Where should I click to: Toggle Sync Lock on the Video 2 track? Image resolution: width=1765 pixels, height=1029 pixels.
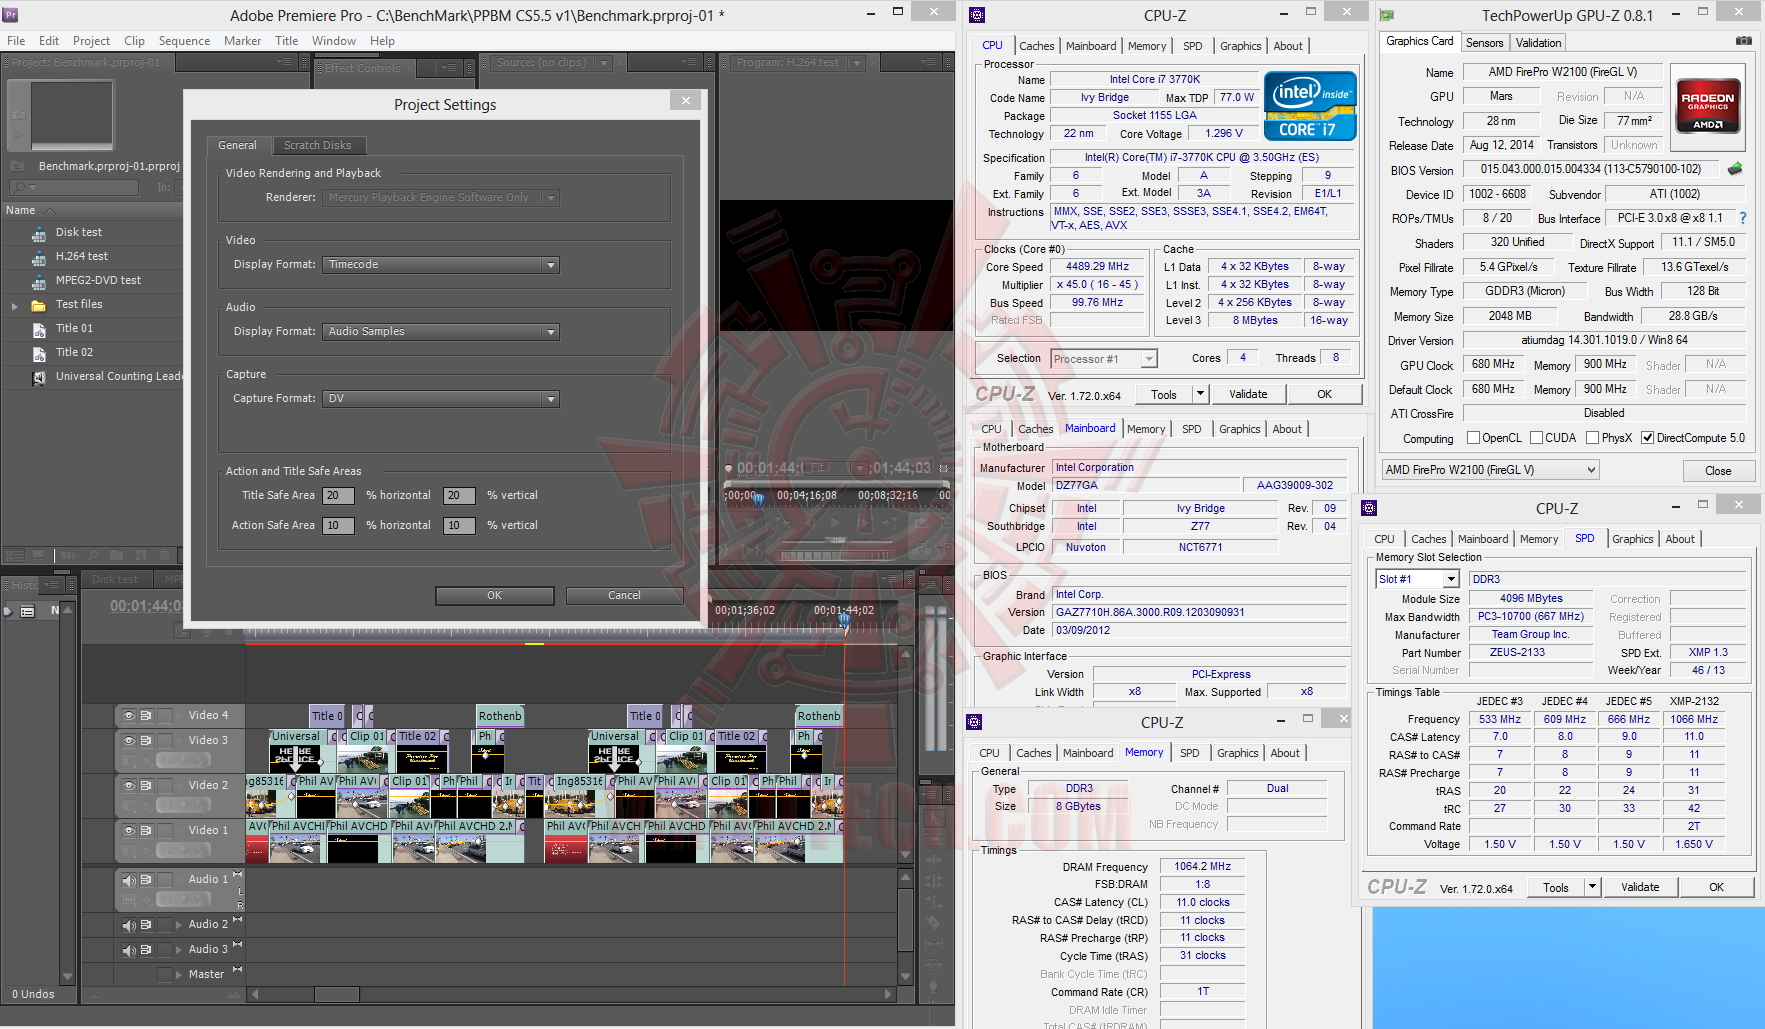tap(147, 786)
